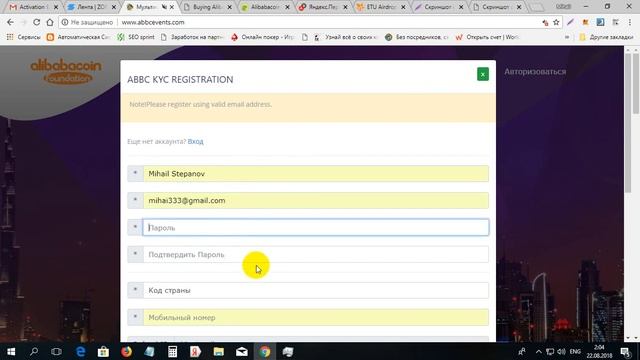
Task: Open the Сервисы apps bookmark
Action: point(23,37)
